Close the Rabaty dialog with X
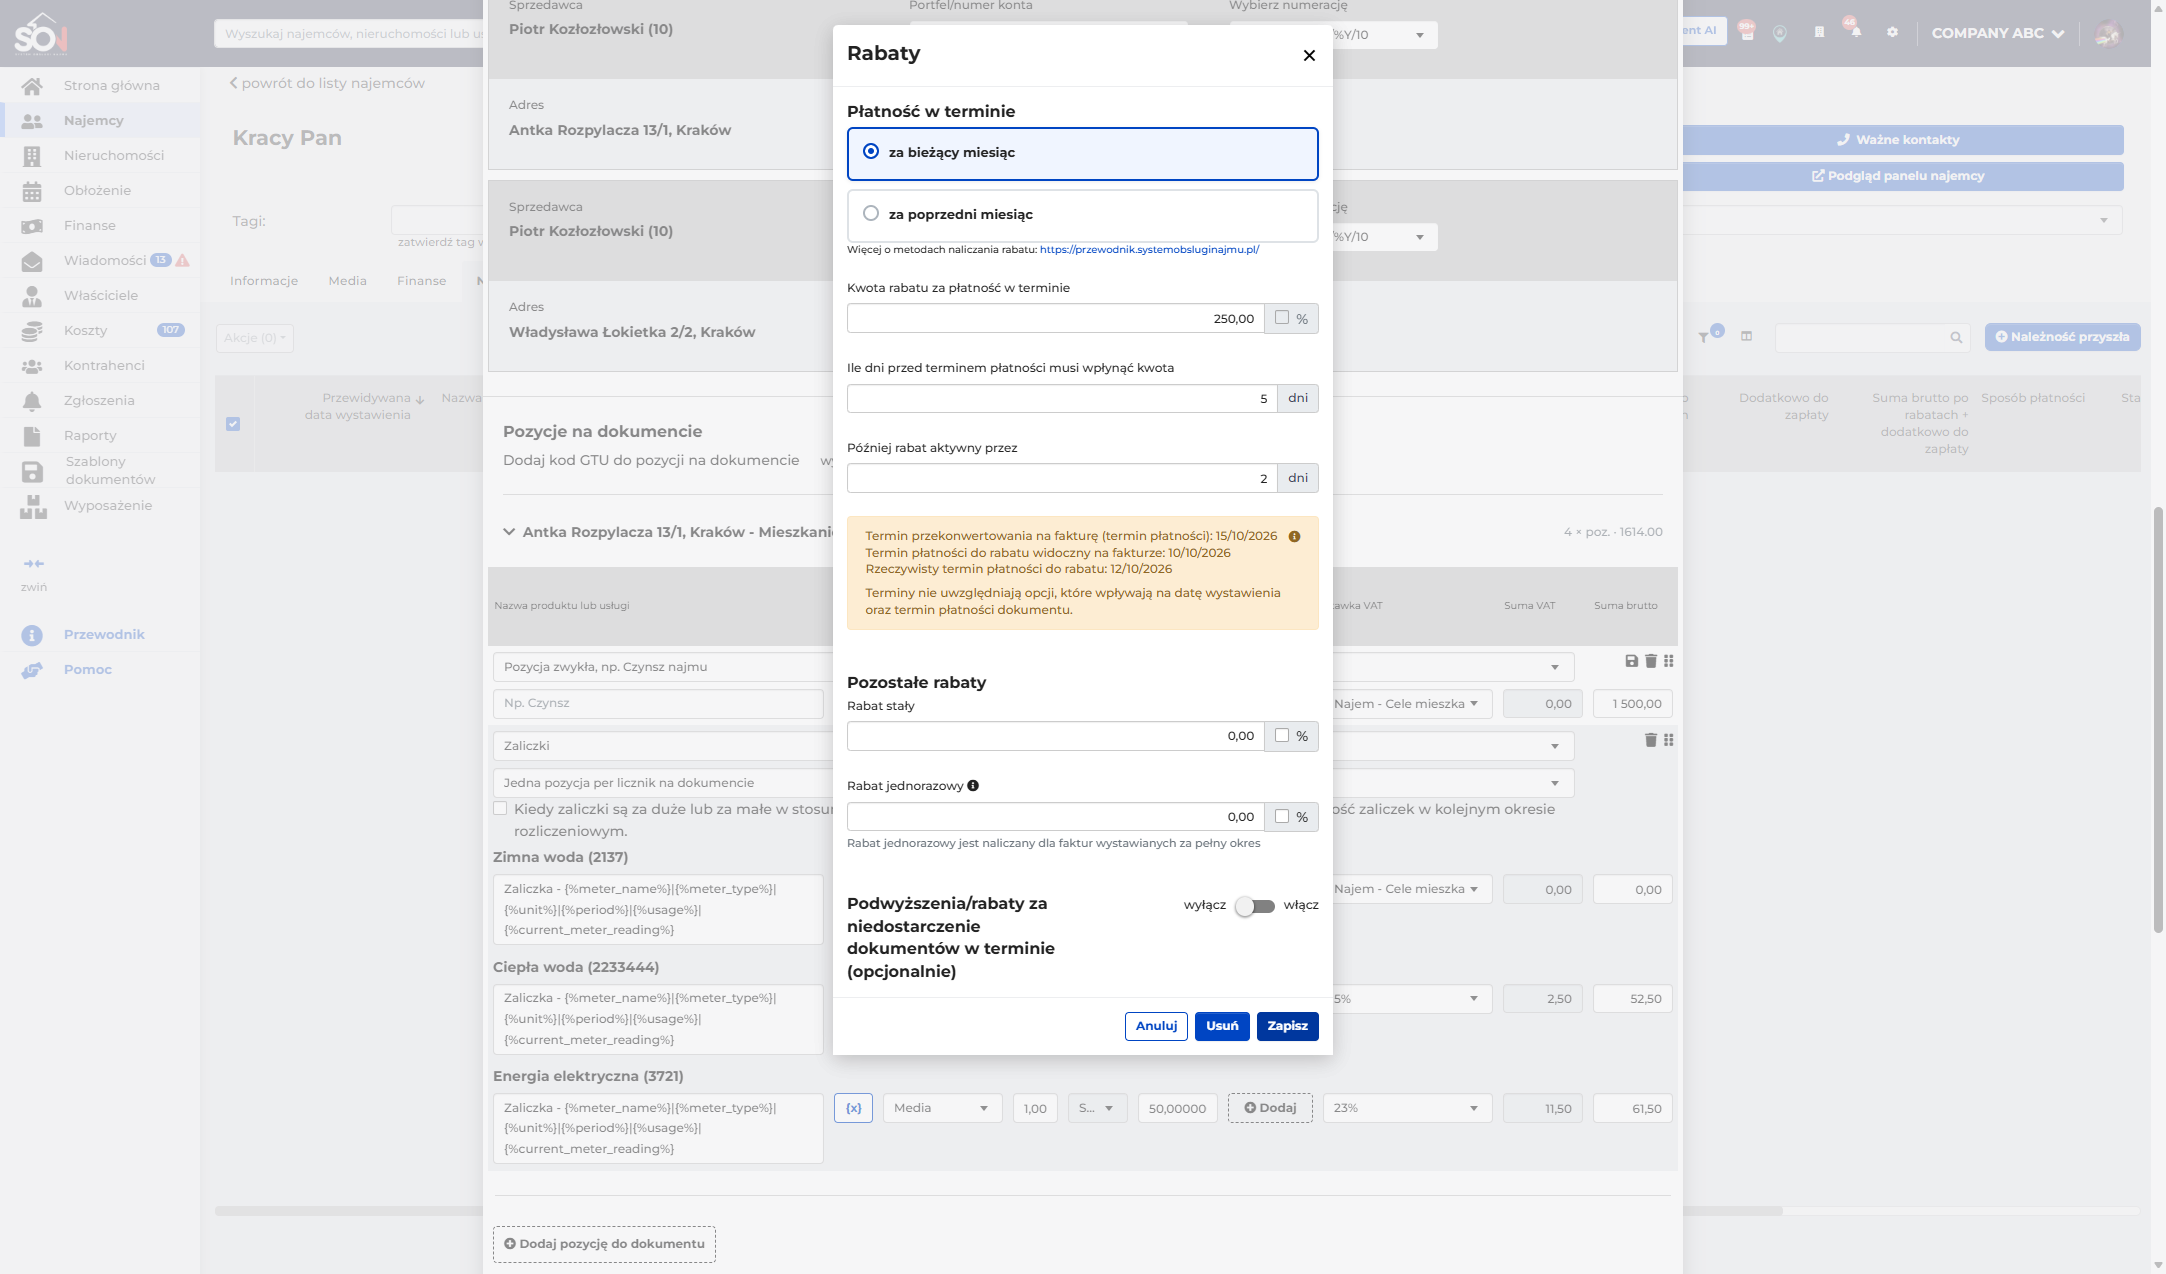Screen dimensions: 2166x1274 coord(1309,55)
